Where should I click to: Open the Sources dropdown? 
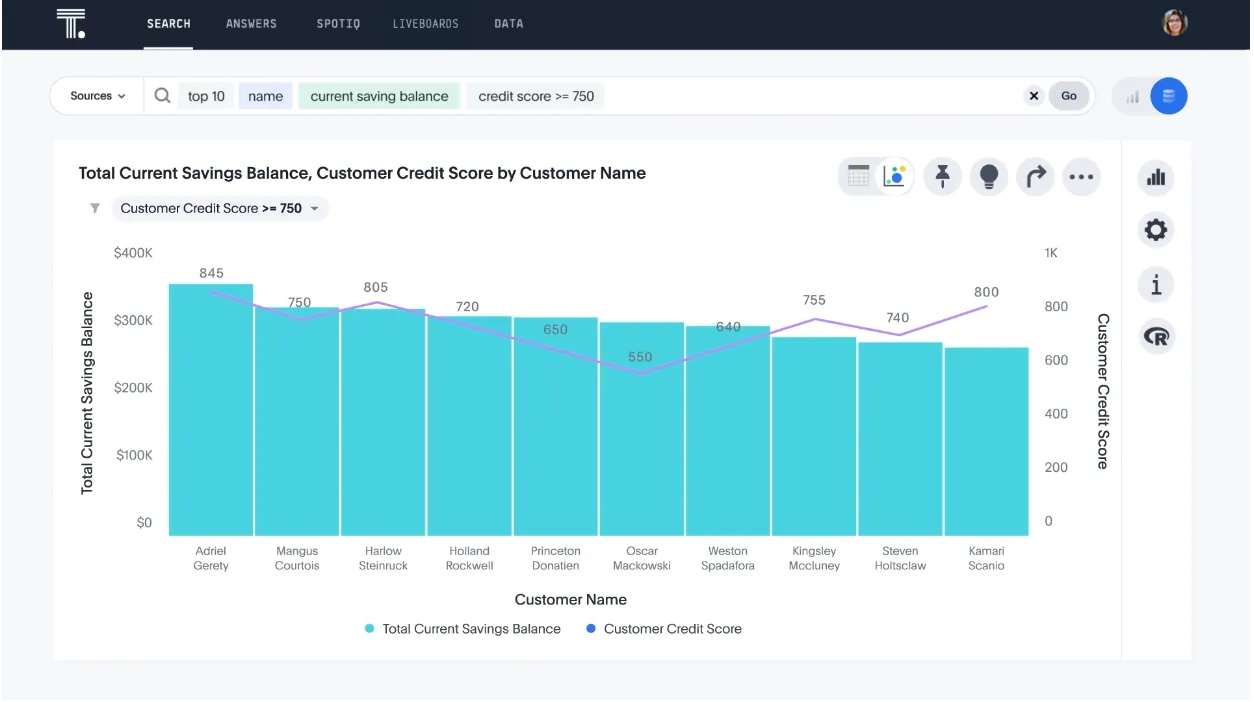pos(95,95)
